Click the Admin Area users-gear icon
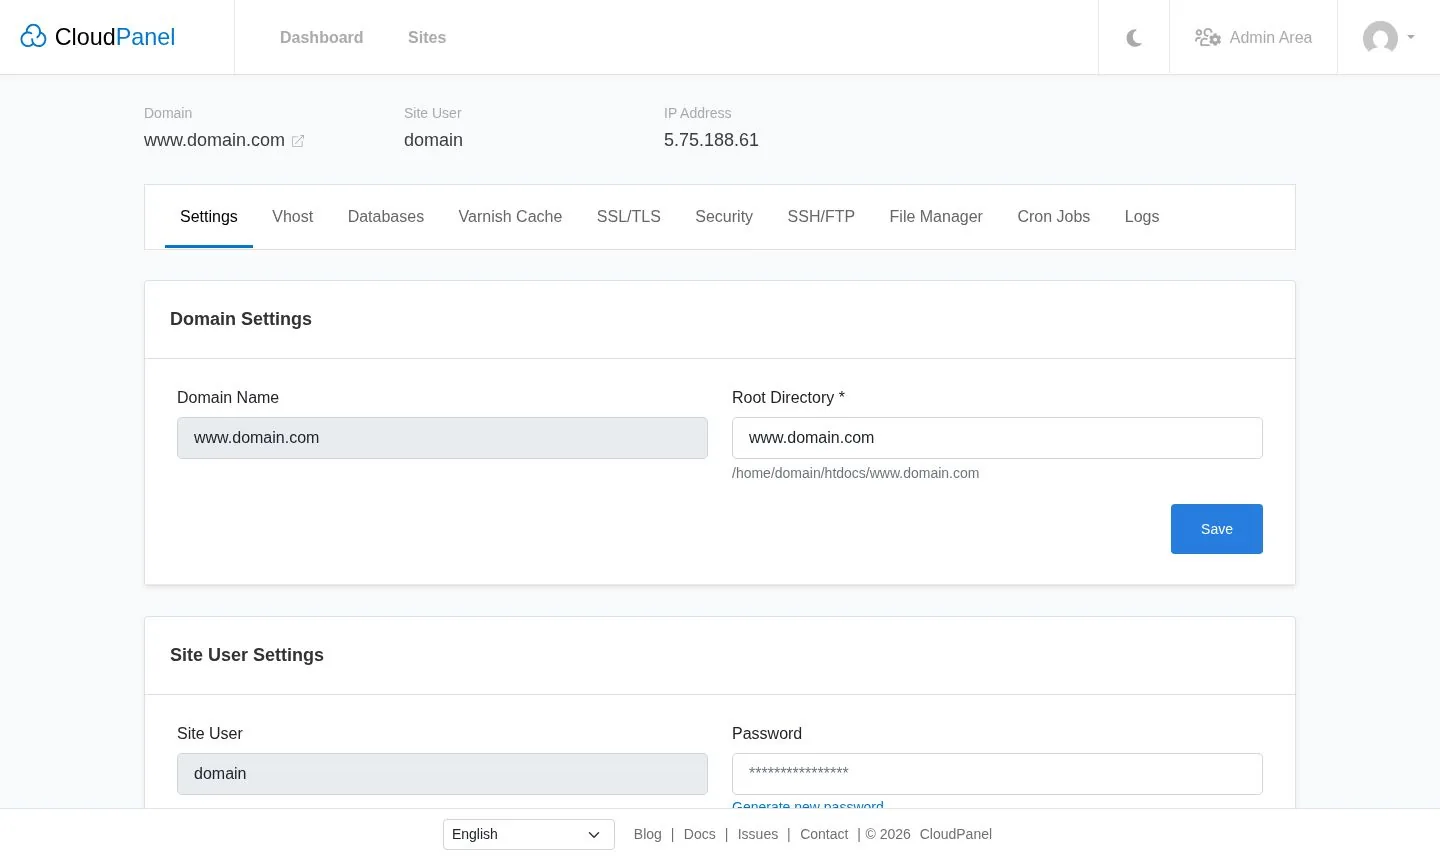The width and height of the screenshot is (1440, 860). pos(1207,37)
